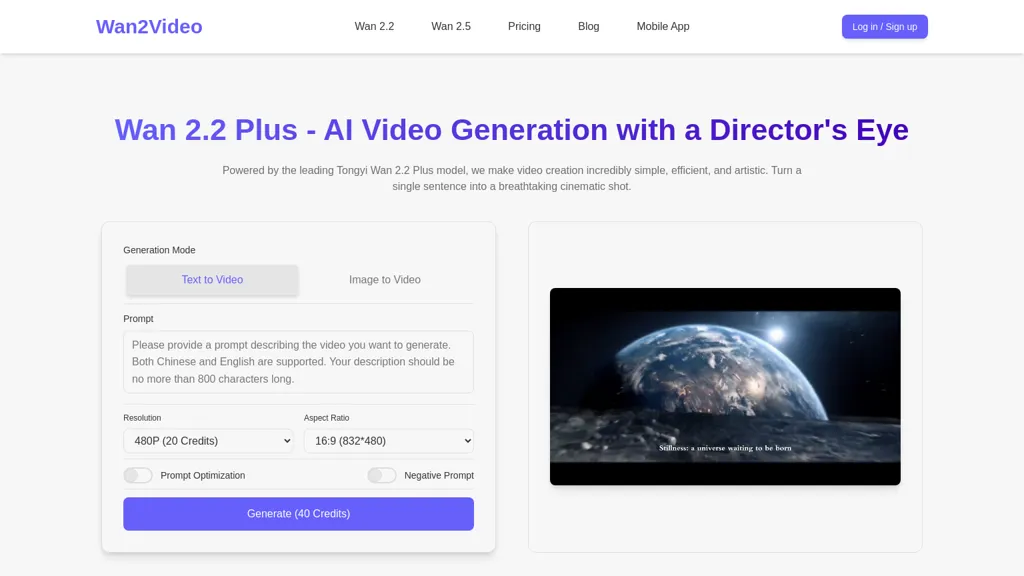Click the Prompt Optimization label text
The height and width of the screenshot is (576, 1024).
tap(202, 475)
